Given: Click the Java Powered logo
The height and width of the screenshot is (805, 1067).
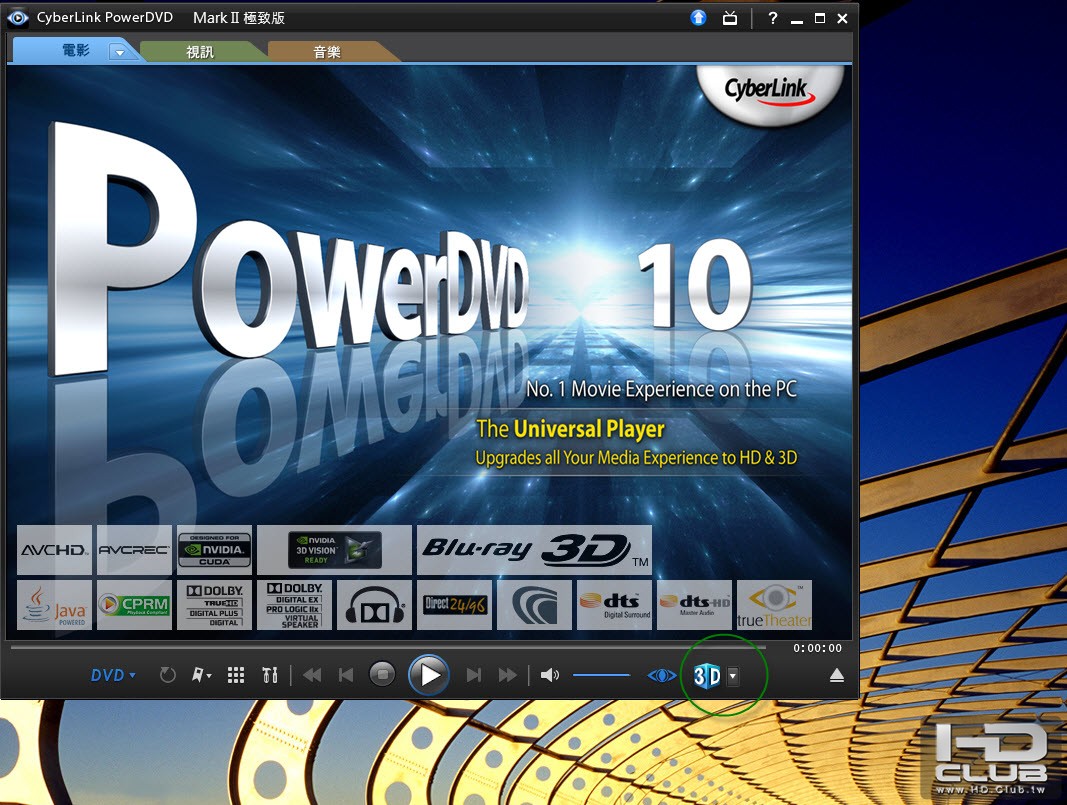Looking at the screenshot, I should [54, 604].
